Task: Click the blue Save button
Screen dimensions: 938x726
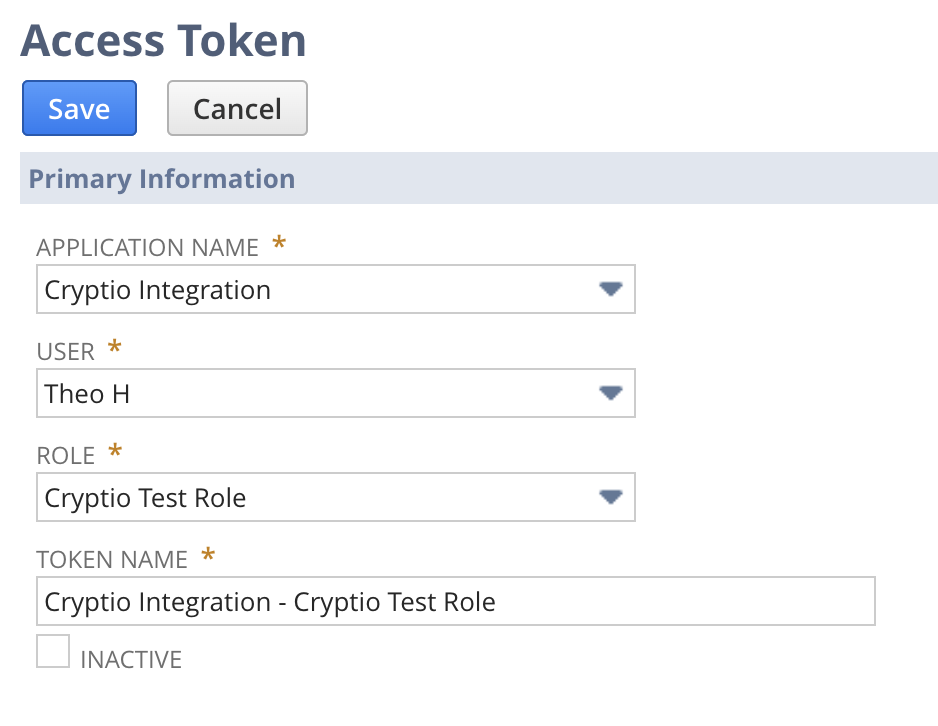Action: coord(79,108)
